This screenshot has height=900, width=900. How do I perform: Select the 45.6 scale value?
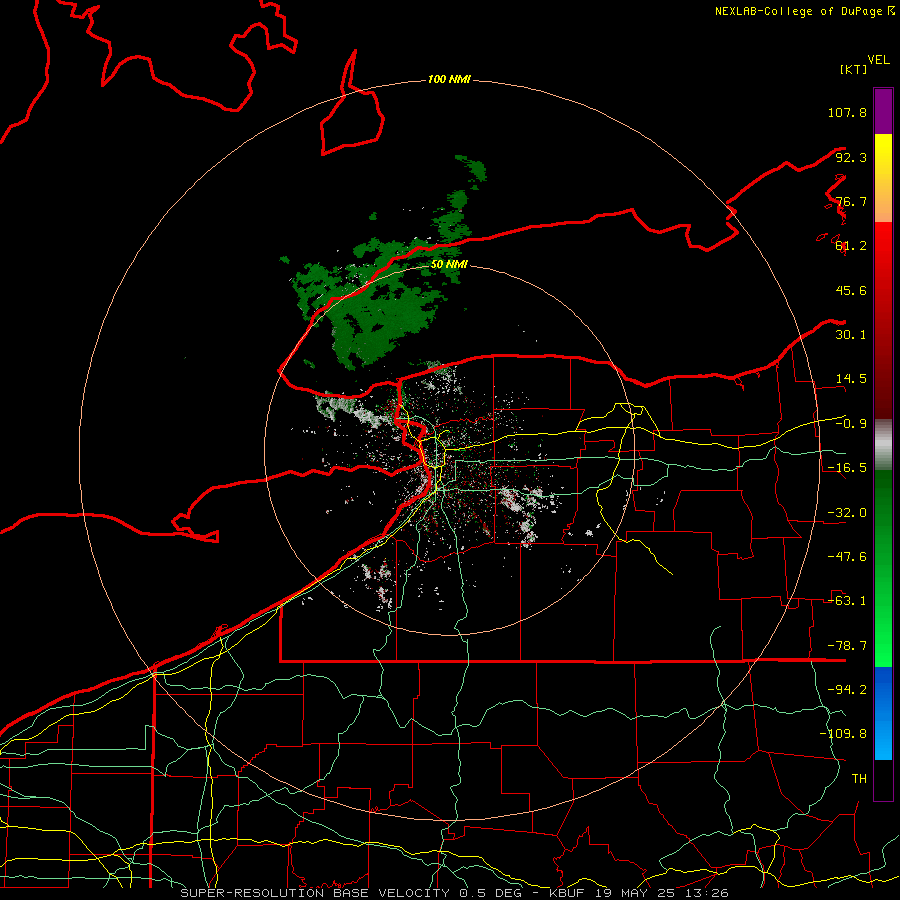coord(851,290)
